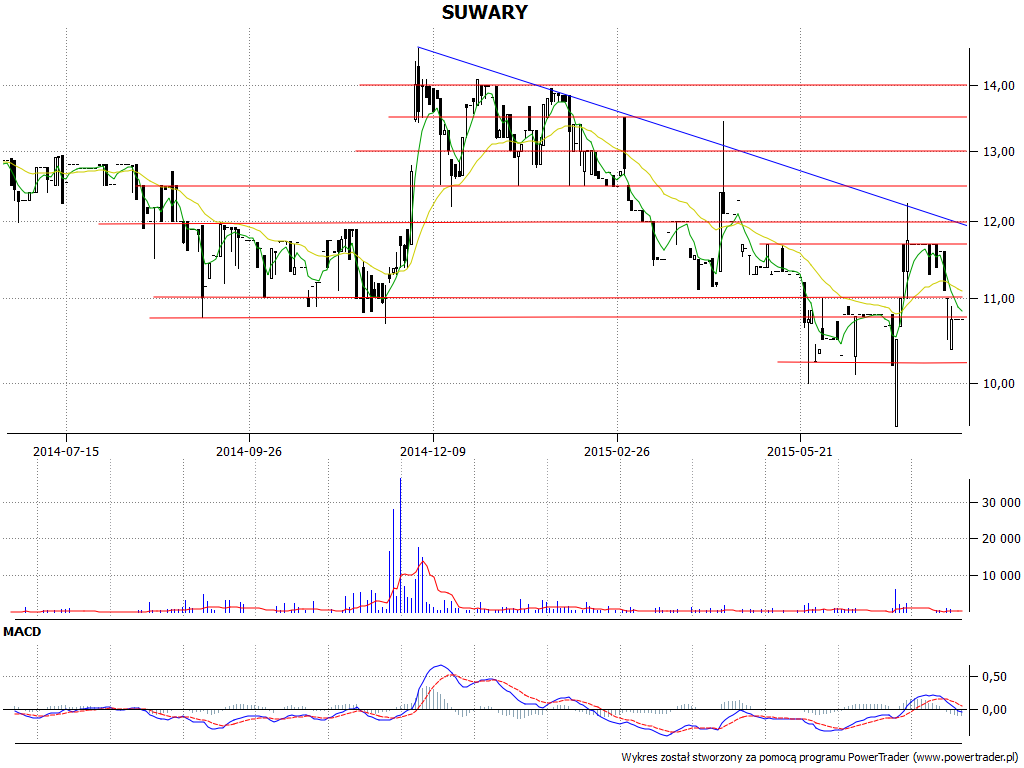Select the 11,00 price axis label
This screenshot has width=1024, height=768.
[x=999, y=298]
